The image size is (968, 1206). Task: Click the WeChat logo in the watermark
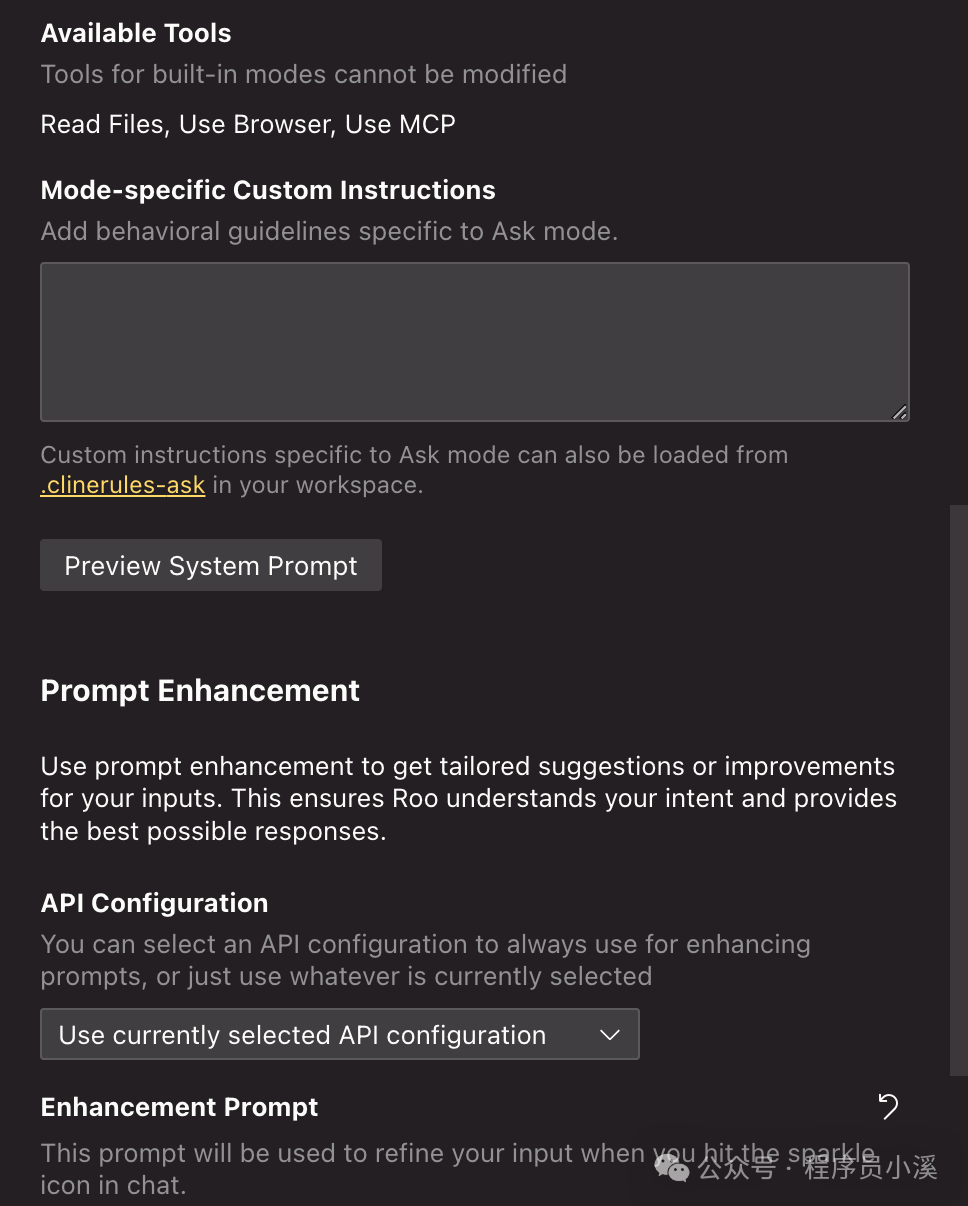click(672, 1166)
